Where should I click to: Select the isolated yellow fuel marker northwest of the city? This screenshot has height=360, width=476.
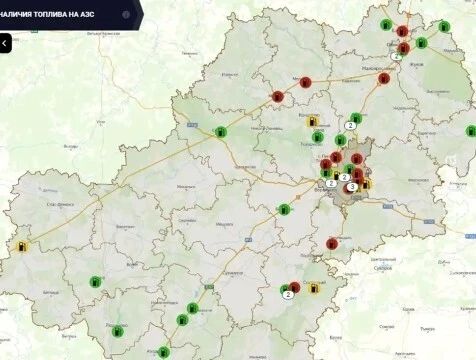pyautogui.click(x=313, y=121)
